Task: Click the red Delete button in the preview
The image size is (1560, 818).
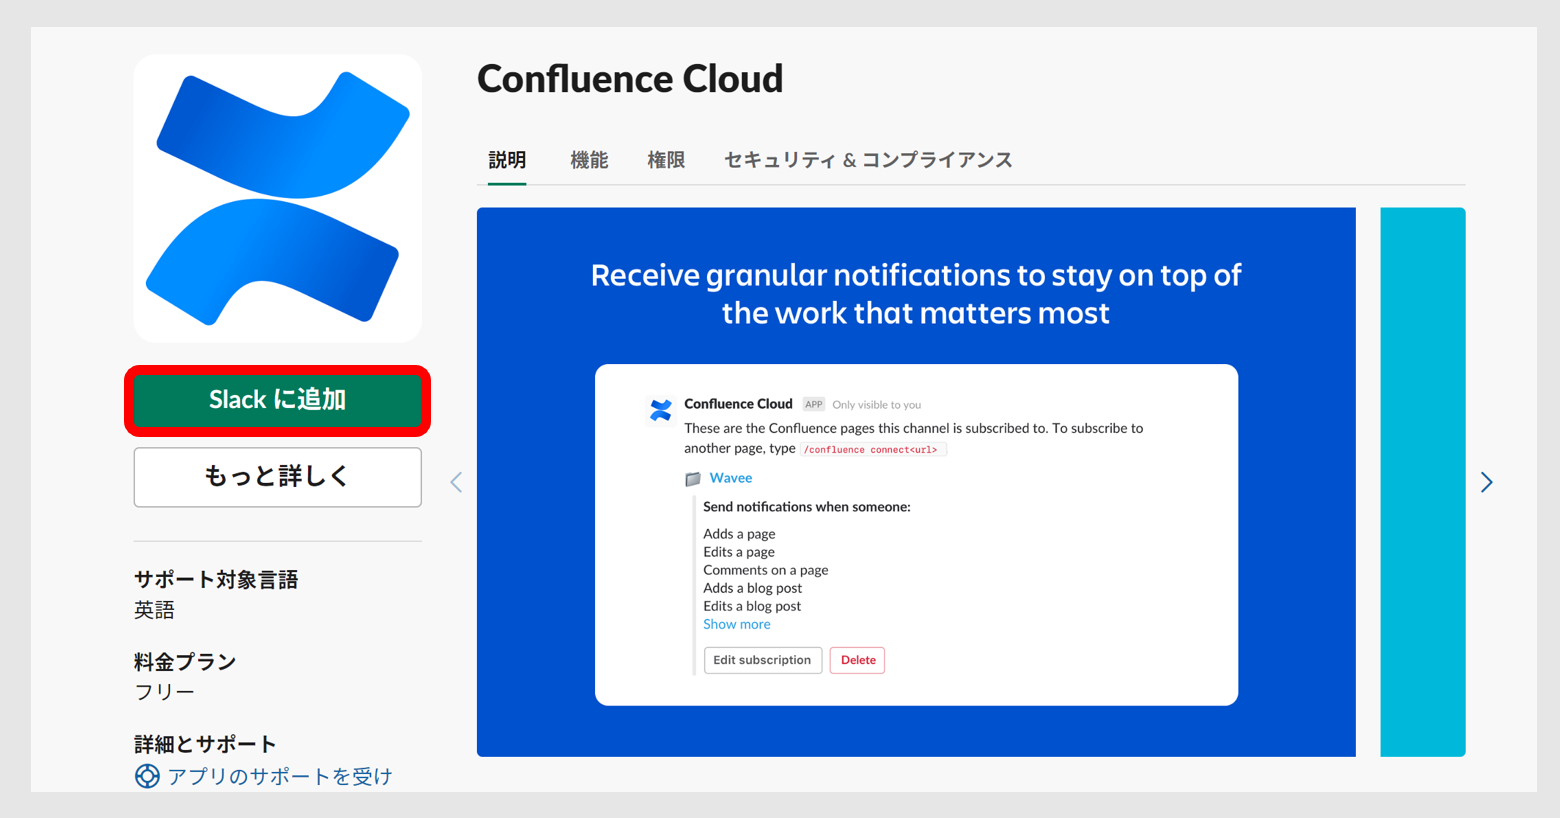Action: pos(857,660)
